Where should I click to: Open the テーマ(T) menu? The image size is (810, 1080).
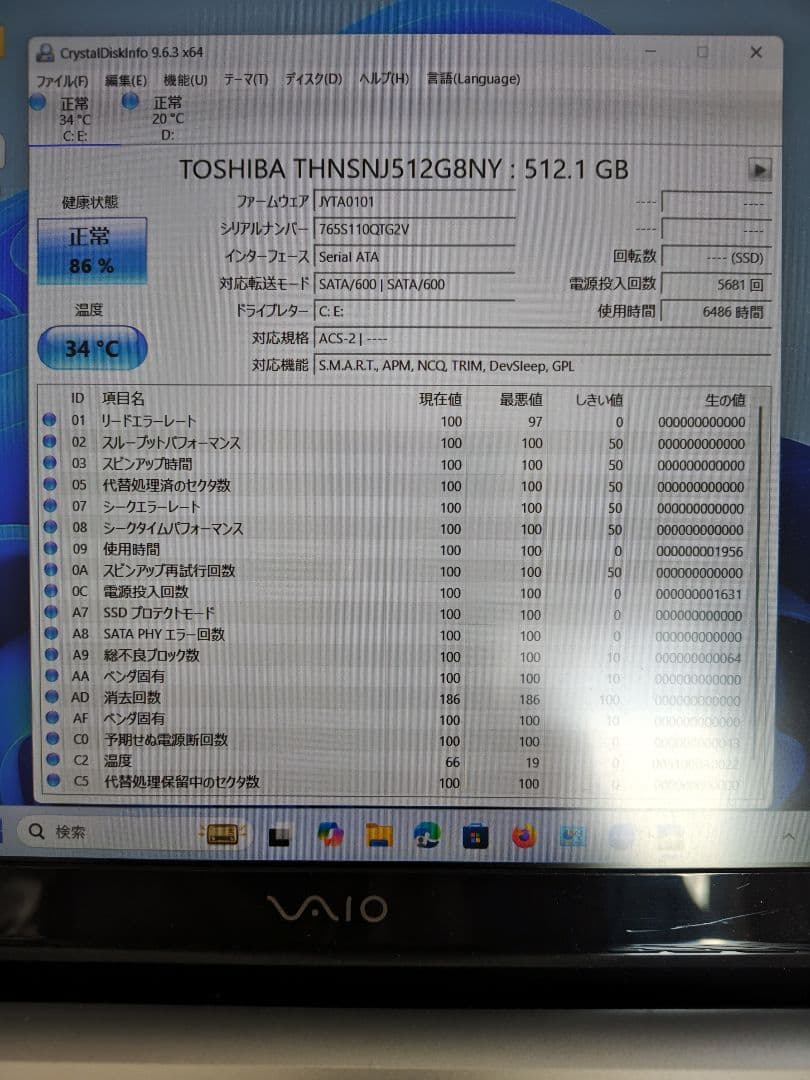pyautogui.click(x=241, y=78)
